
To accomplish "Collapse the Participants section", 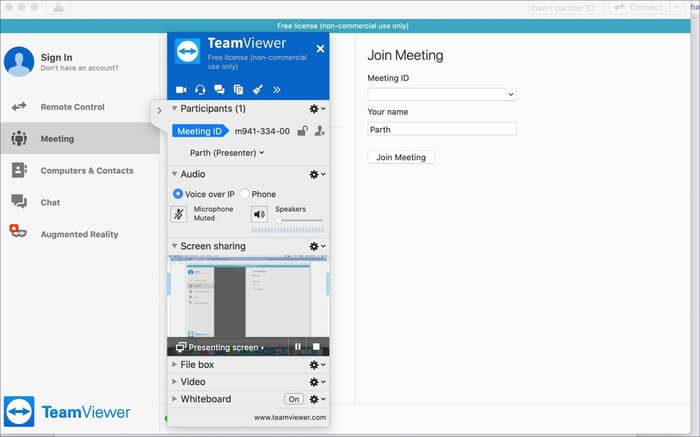I will [x=175, y=108].
